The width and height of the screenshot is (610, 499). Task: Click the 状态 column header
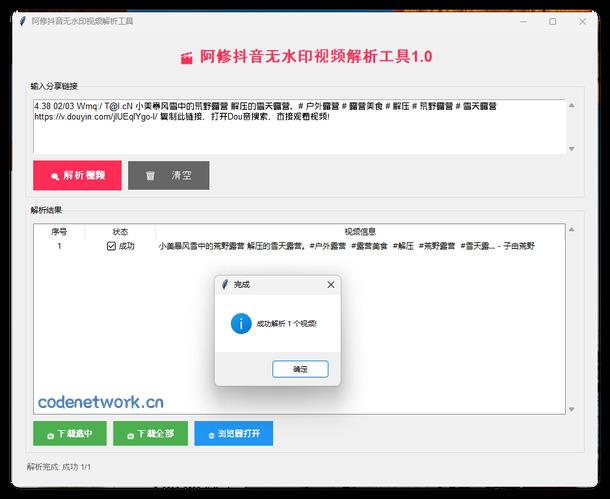(120, 232)
